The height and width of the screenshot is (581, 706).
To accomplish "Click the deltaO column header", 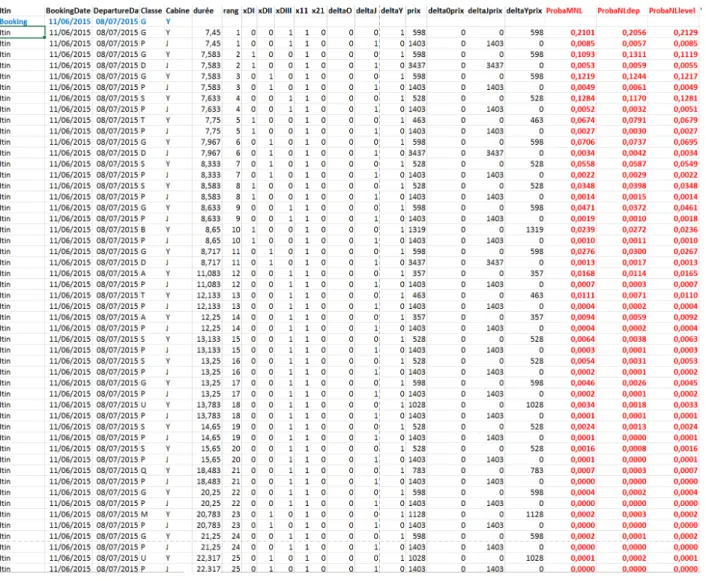I will [340, 10].
